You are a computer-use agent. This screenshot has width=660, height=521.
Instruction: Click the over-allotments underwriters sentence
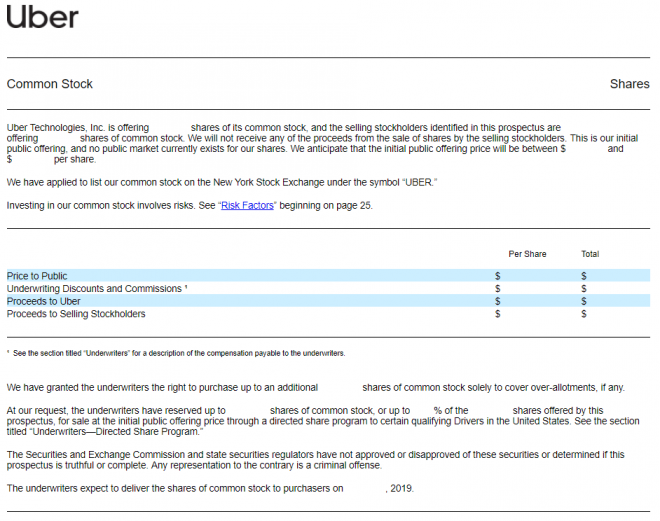pyautogui.click(x=316, y=387)
